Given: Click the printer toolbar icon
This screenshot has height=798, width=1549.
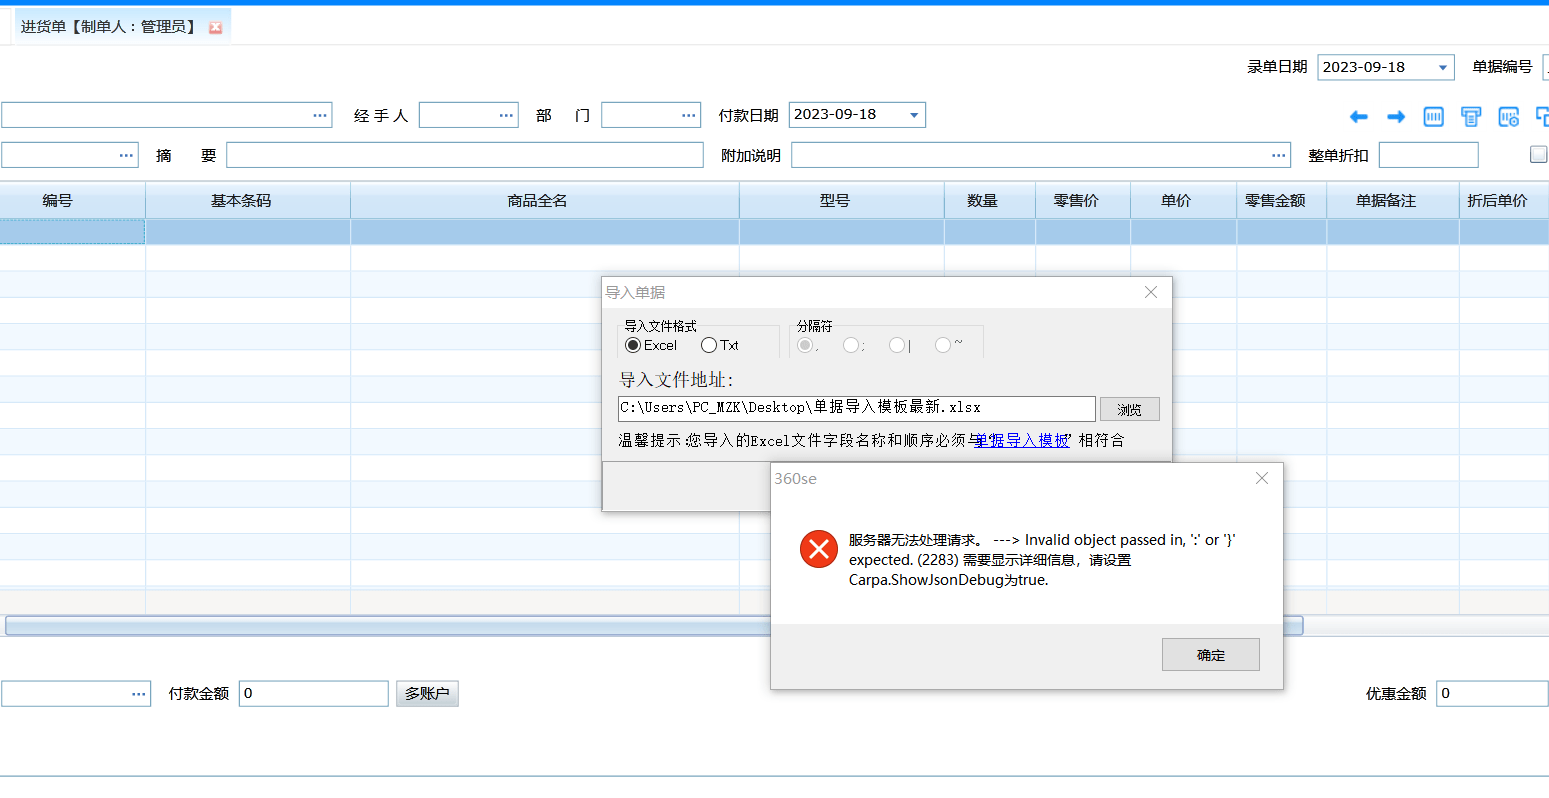Looking at the screenshot, I should [x=1471, y=117].
